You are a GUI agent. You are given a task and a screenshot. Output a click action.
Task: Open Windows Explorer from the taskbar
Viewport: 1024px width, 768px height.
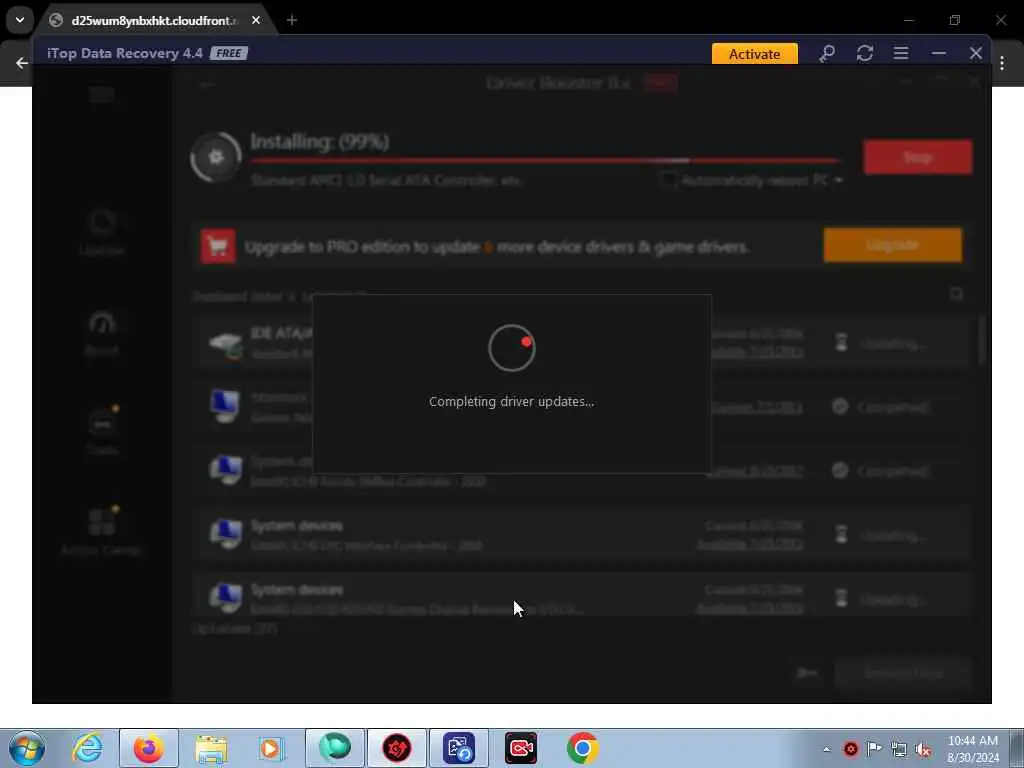click(211, 748)
